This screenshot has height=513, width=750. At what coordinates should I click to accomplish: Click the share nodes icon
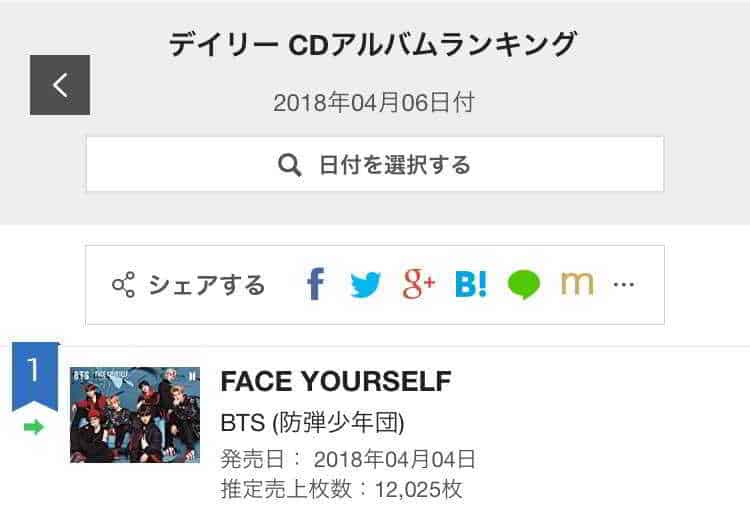point(124,285)
